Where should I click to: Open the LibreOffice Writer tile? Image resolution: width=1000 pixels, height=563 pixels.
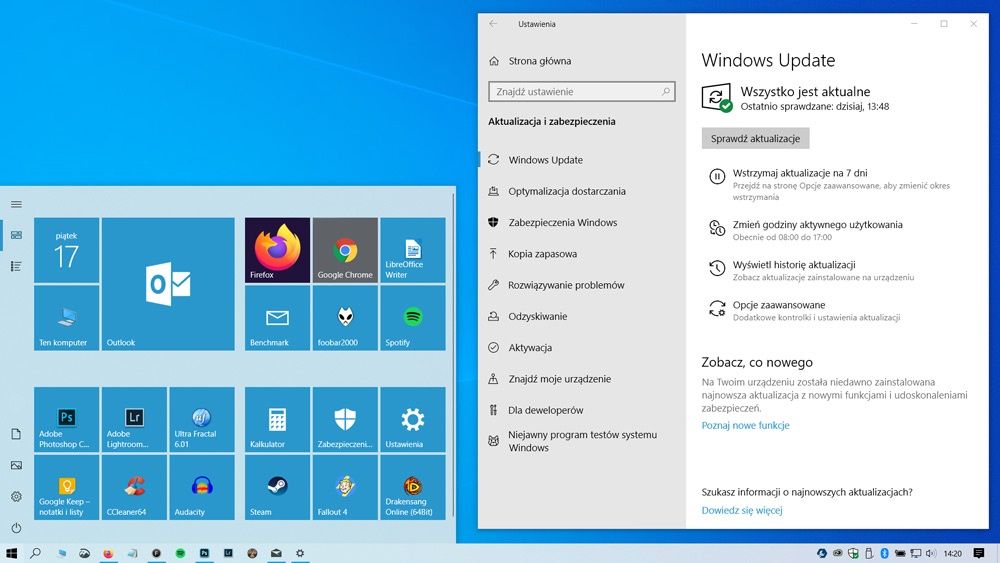point(413,250)
